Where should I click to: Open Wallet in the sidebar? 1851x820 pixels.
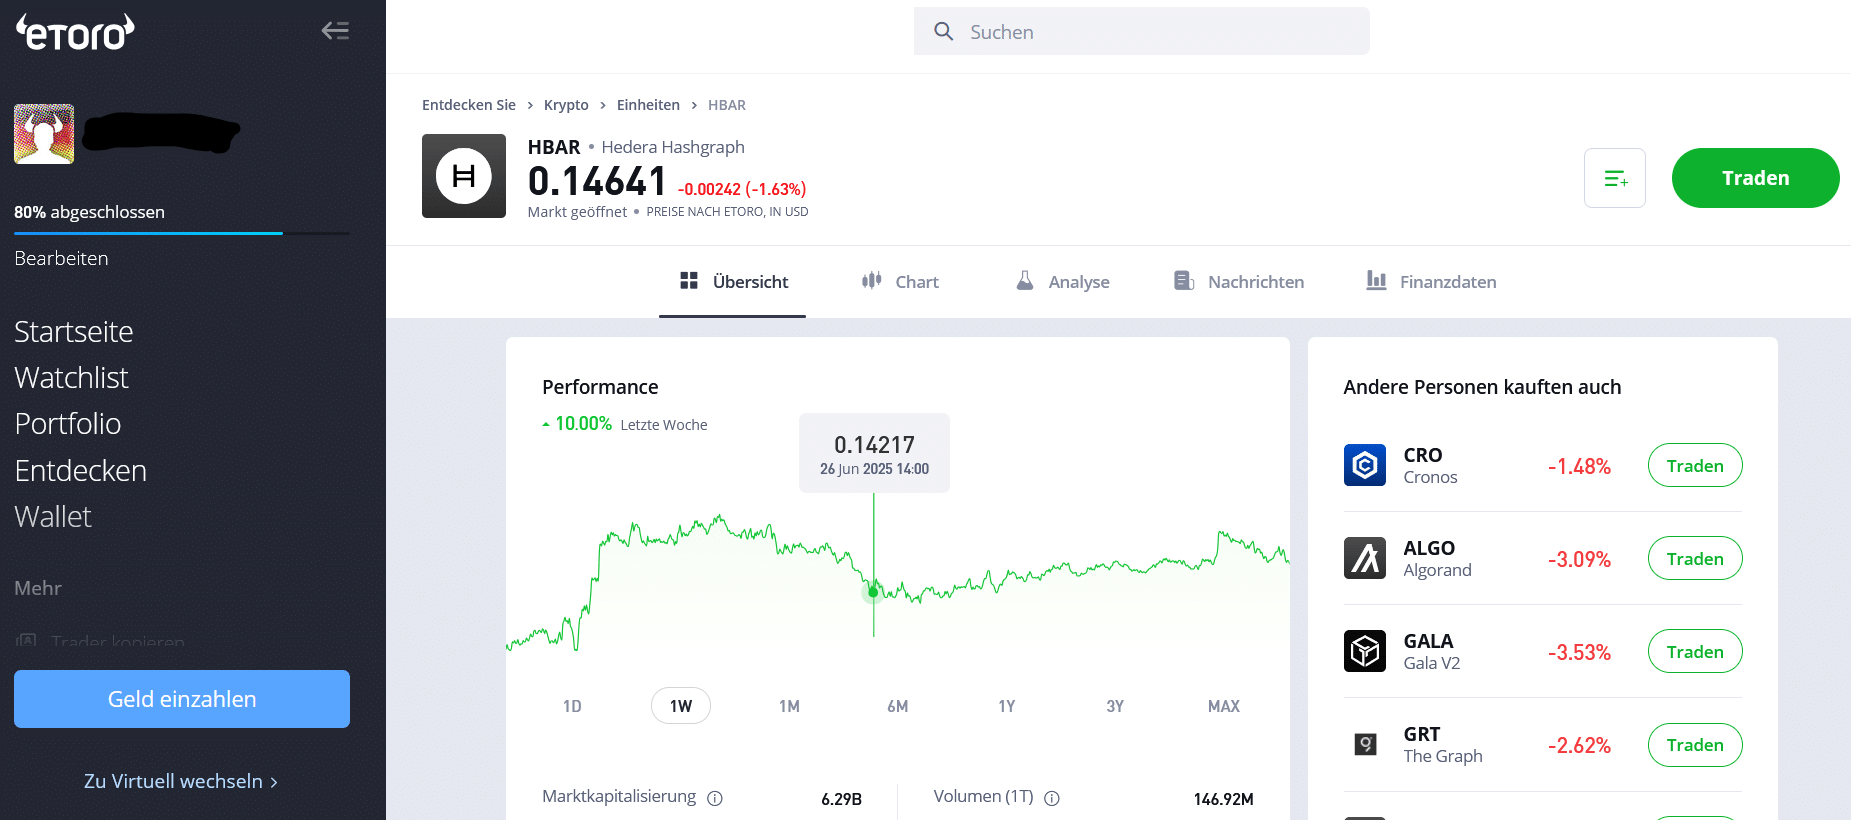[x=53, y=517]
